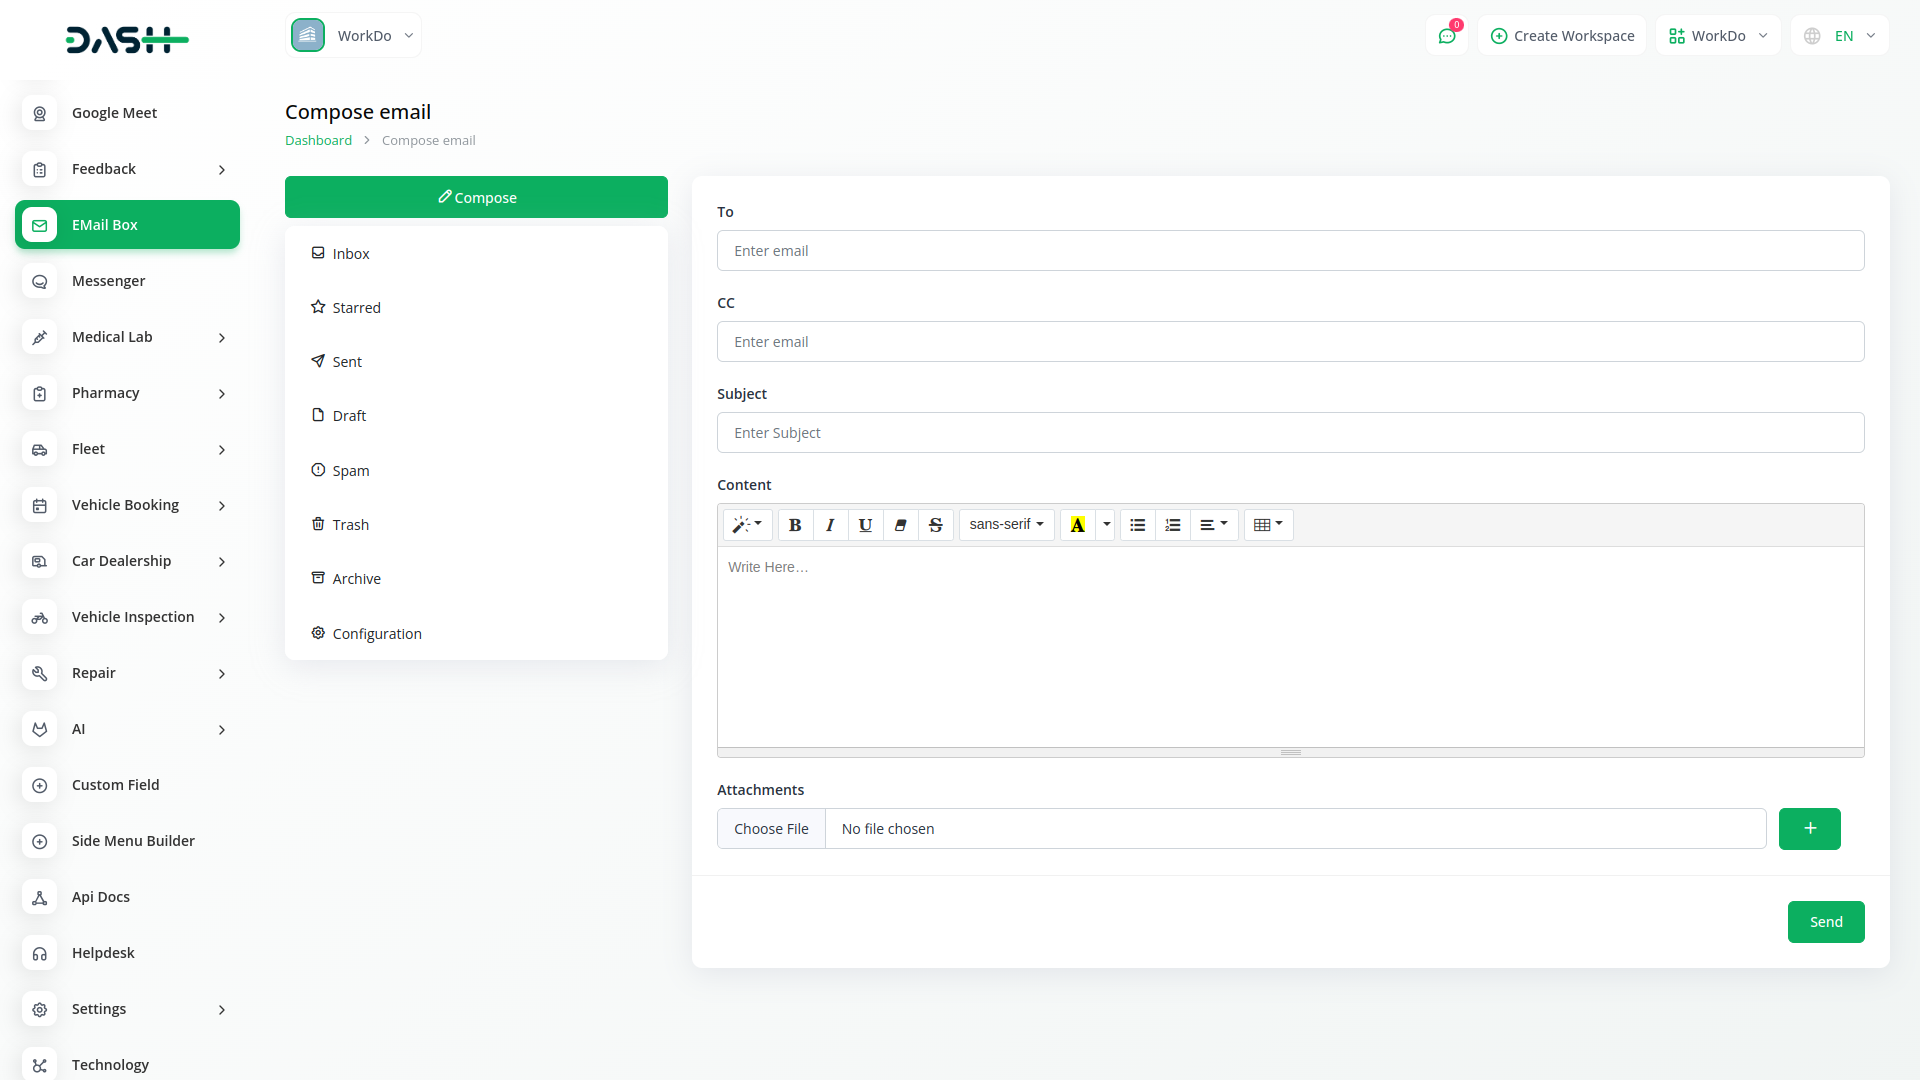Expand the Settings menu
The image size is (1920, 1080).
(x=127, y=1009)
